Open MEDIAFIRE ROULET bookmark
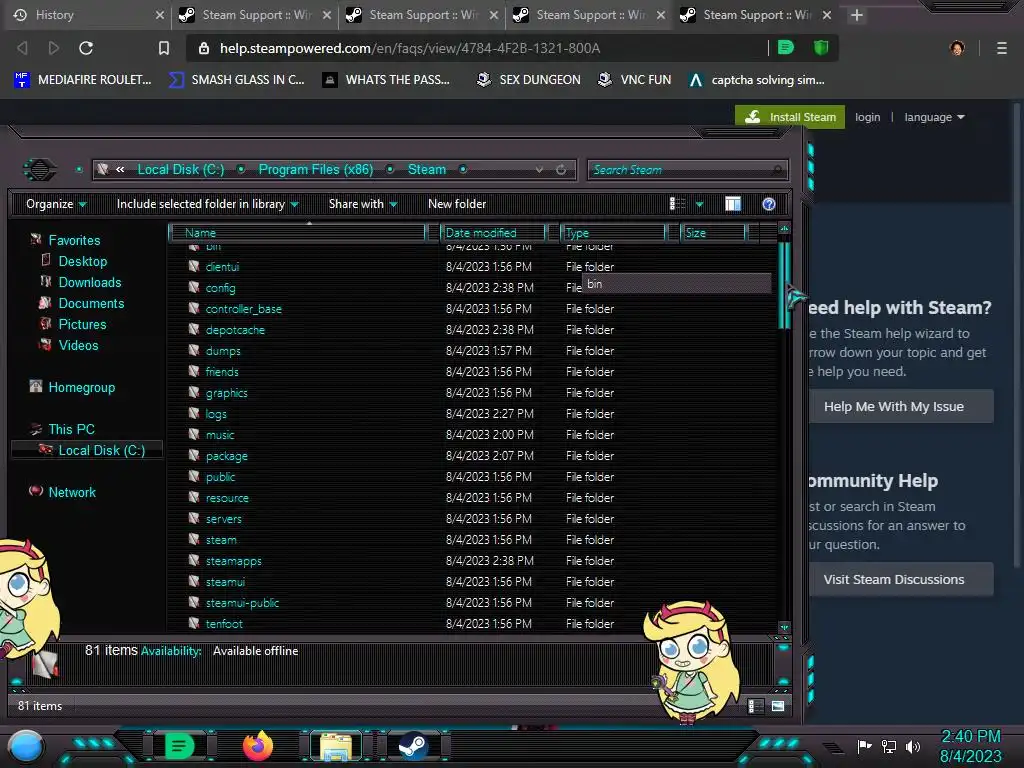 [83, 80]
